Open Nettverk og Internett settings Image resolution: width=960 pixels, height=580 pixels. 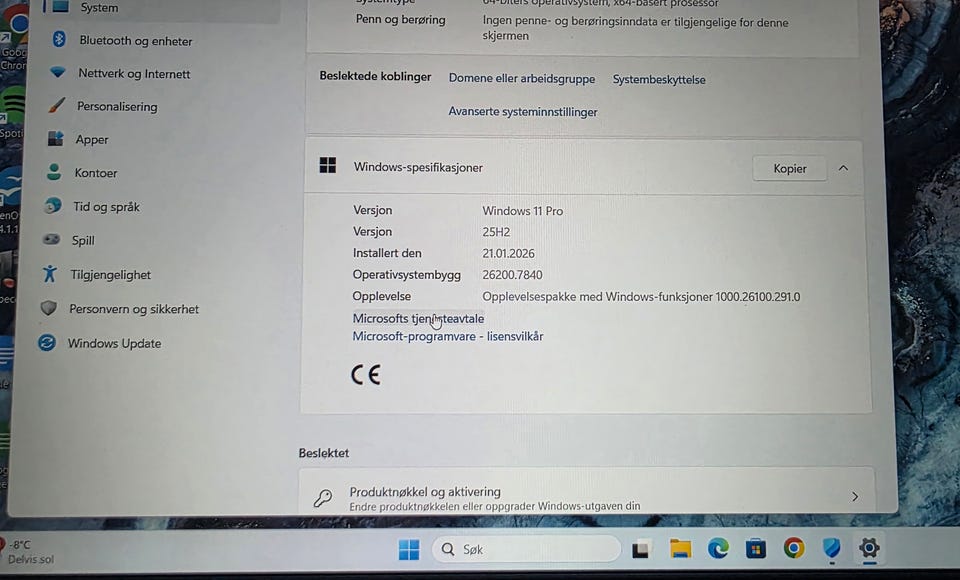134,73
